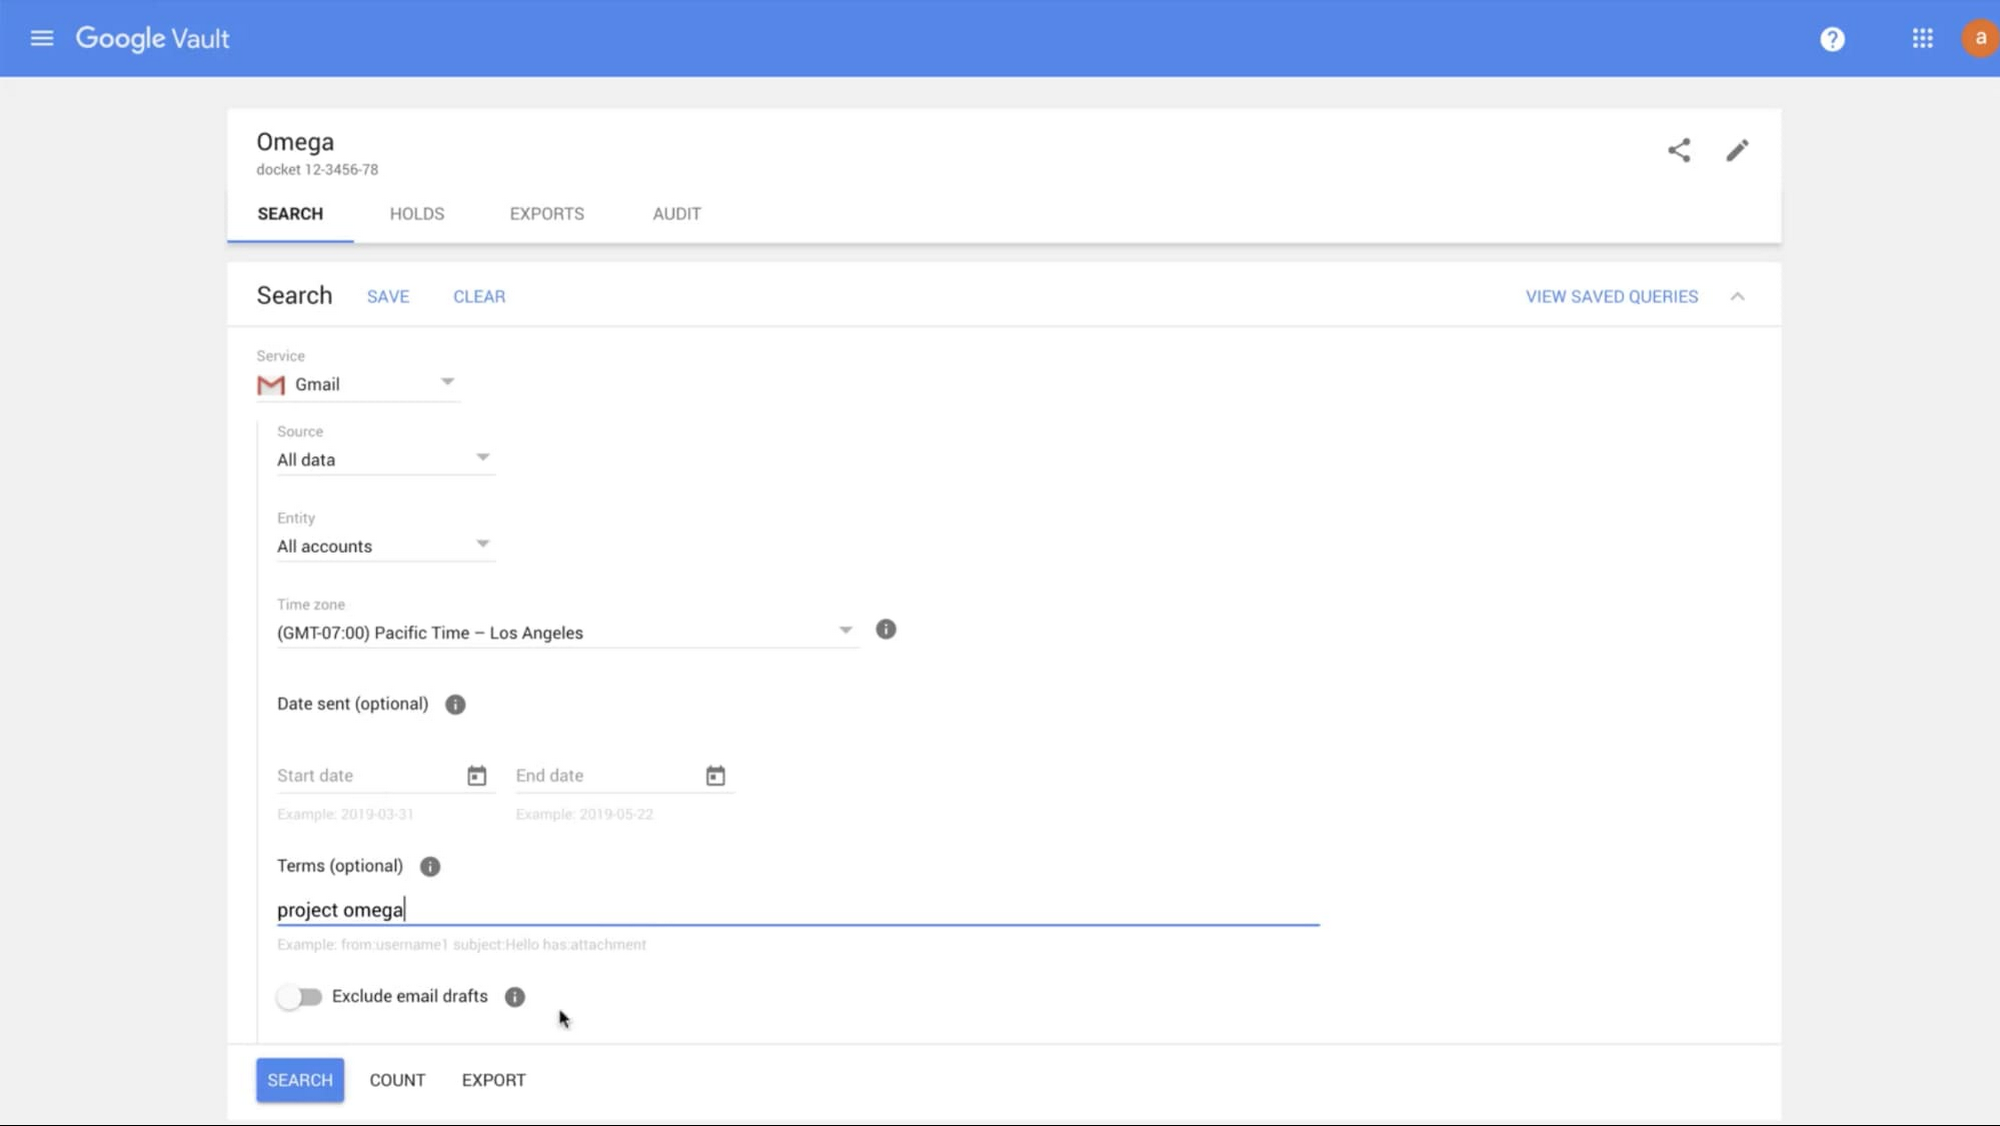Click the Terms info icon
The width and height of the screenshot is (2000, 1126).
(x=429, y=865)
